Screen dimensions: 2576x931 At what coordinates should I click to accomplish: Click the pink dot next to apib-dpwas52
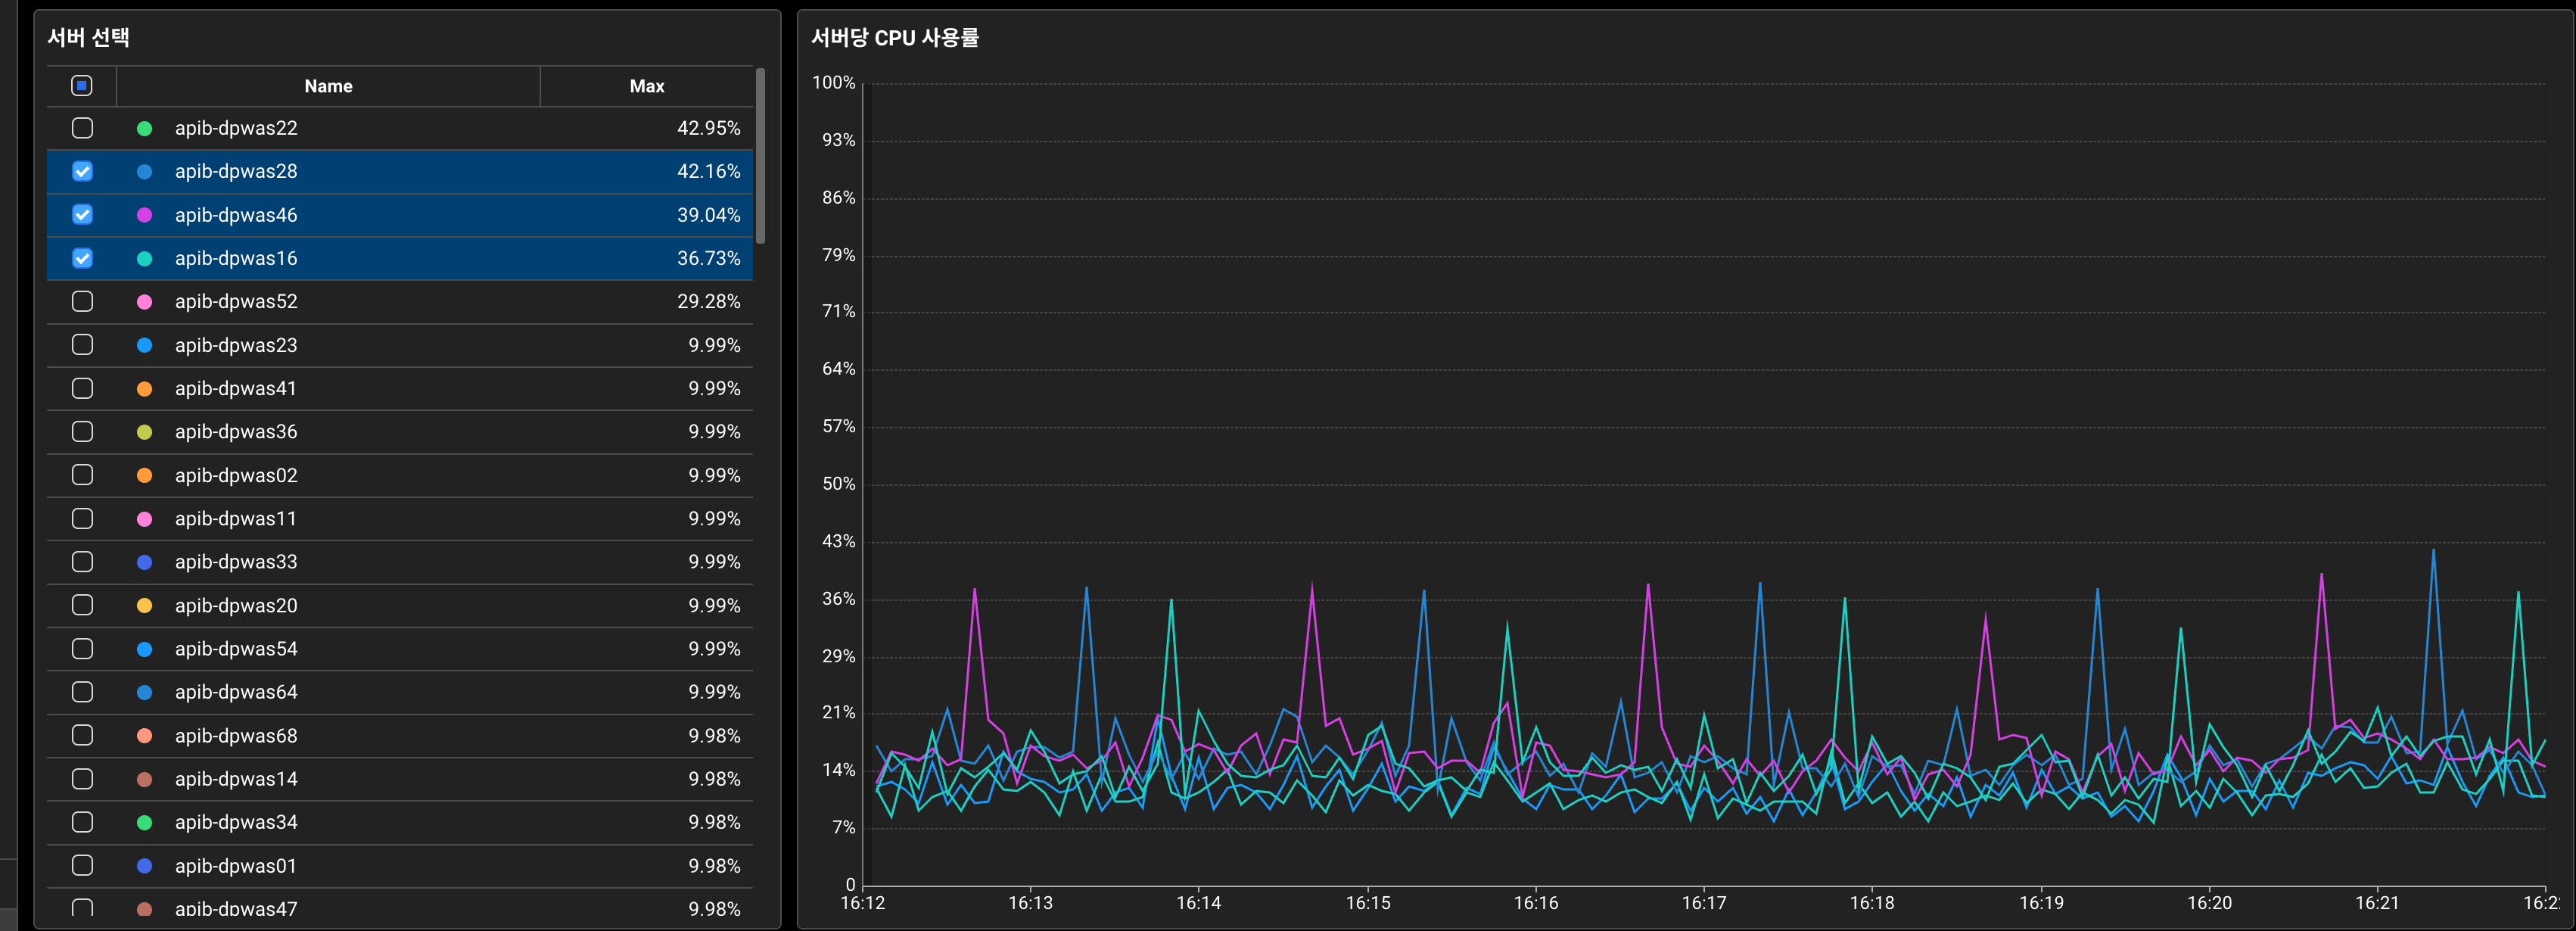coord(144,301)
